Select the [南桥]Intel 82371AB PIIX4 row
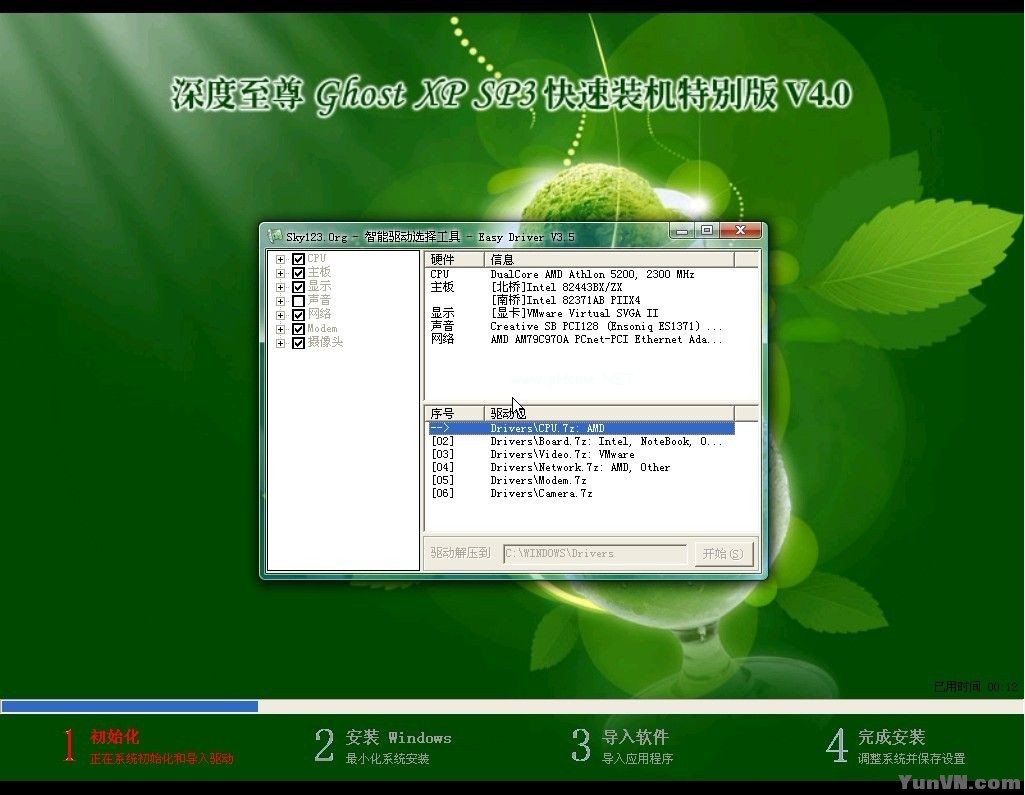Image resolution: width=1025 pixels, height=795 pixels. [582, 300]
